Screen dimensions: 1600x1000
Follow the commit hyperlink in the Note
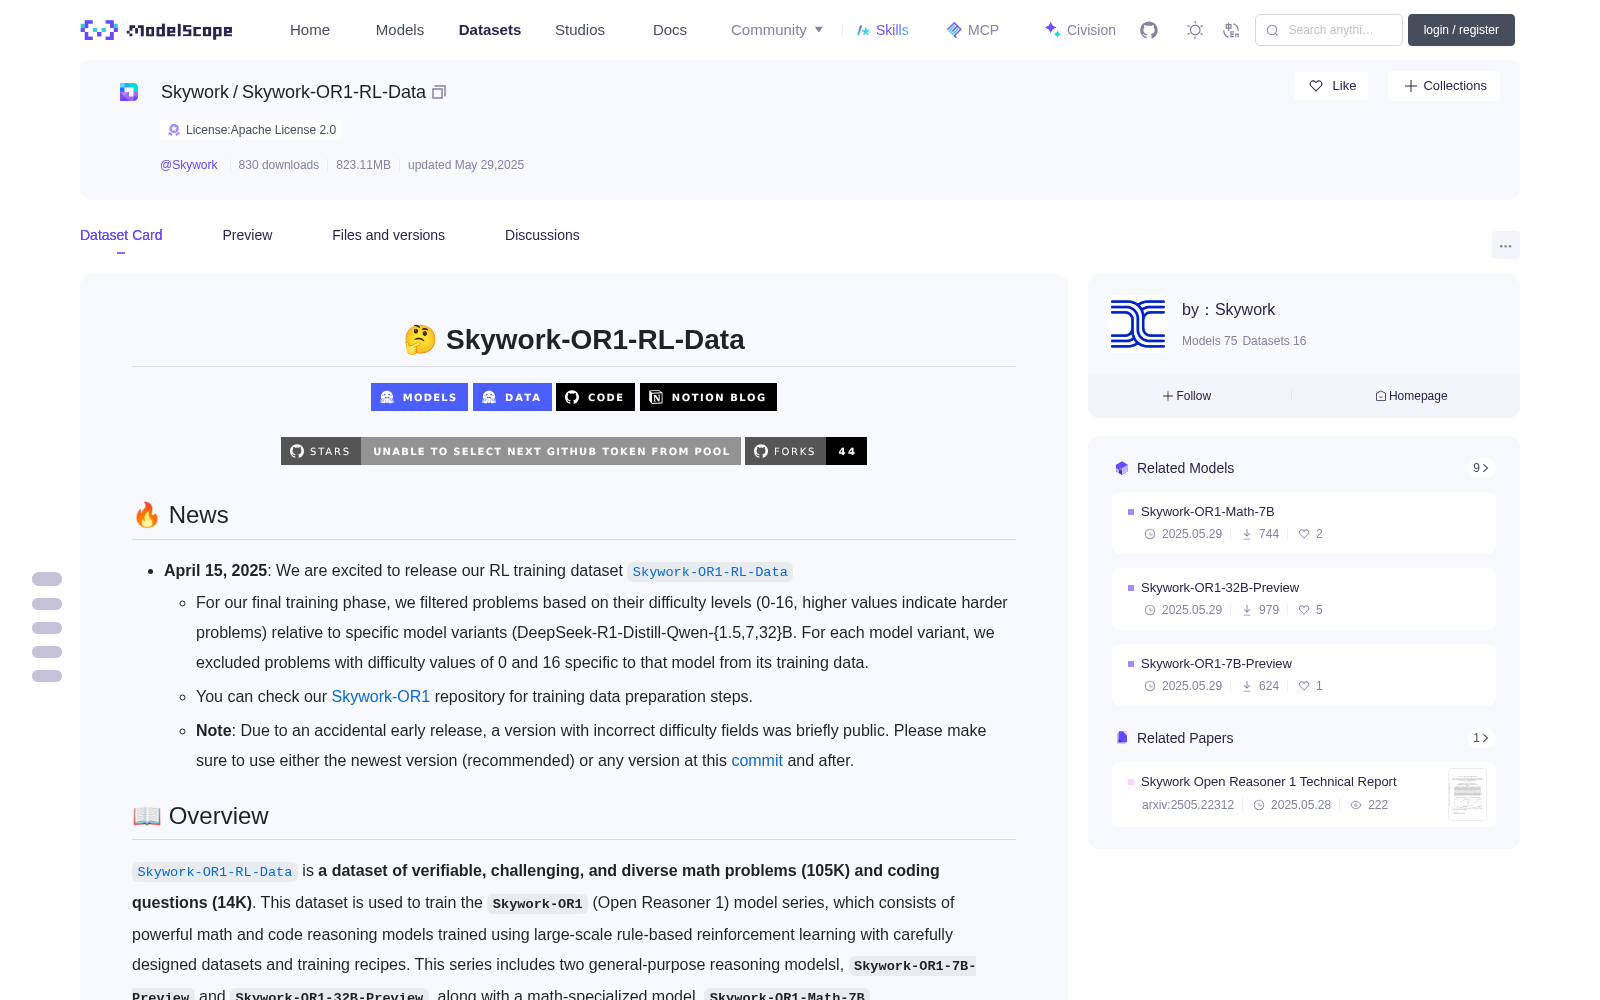[x=757, y=761]
